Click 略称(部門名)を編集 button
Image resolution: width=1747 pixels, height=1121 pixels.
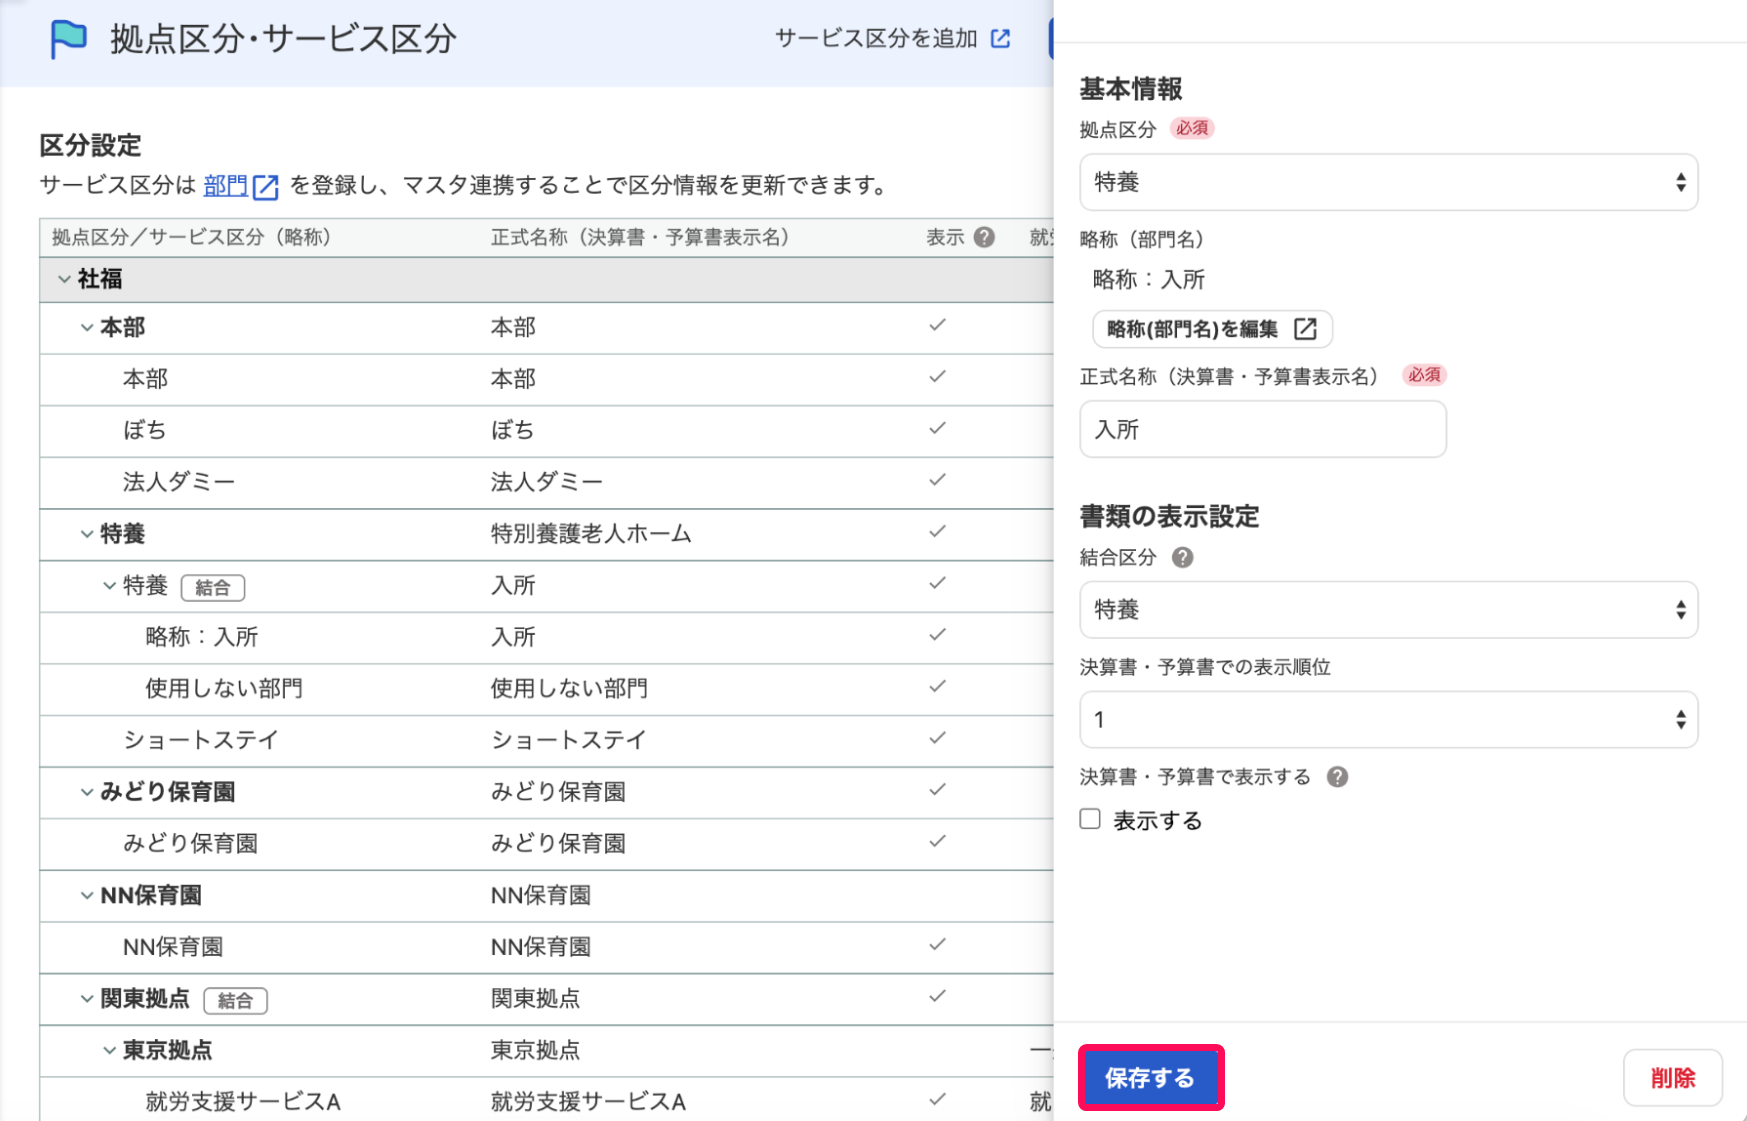pos(1212,329)
